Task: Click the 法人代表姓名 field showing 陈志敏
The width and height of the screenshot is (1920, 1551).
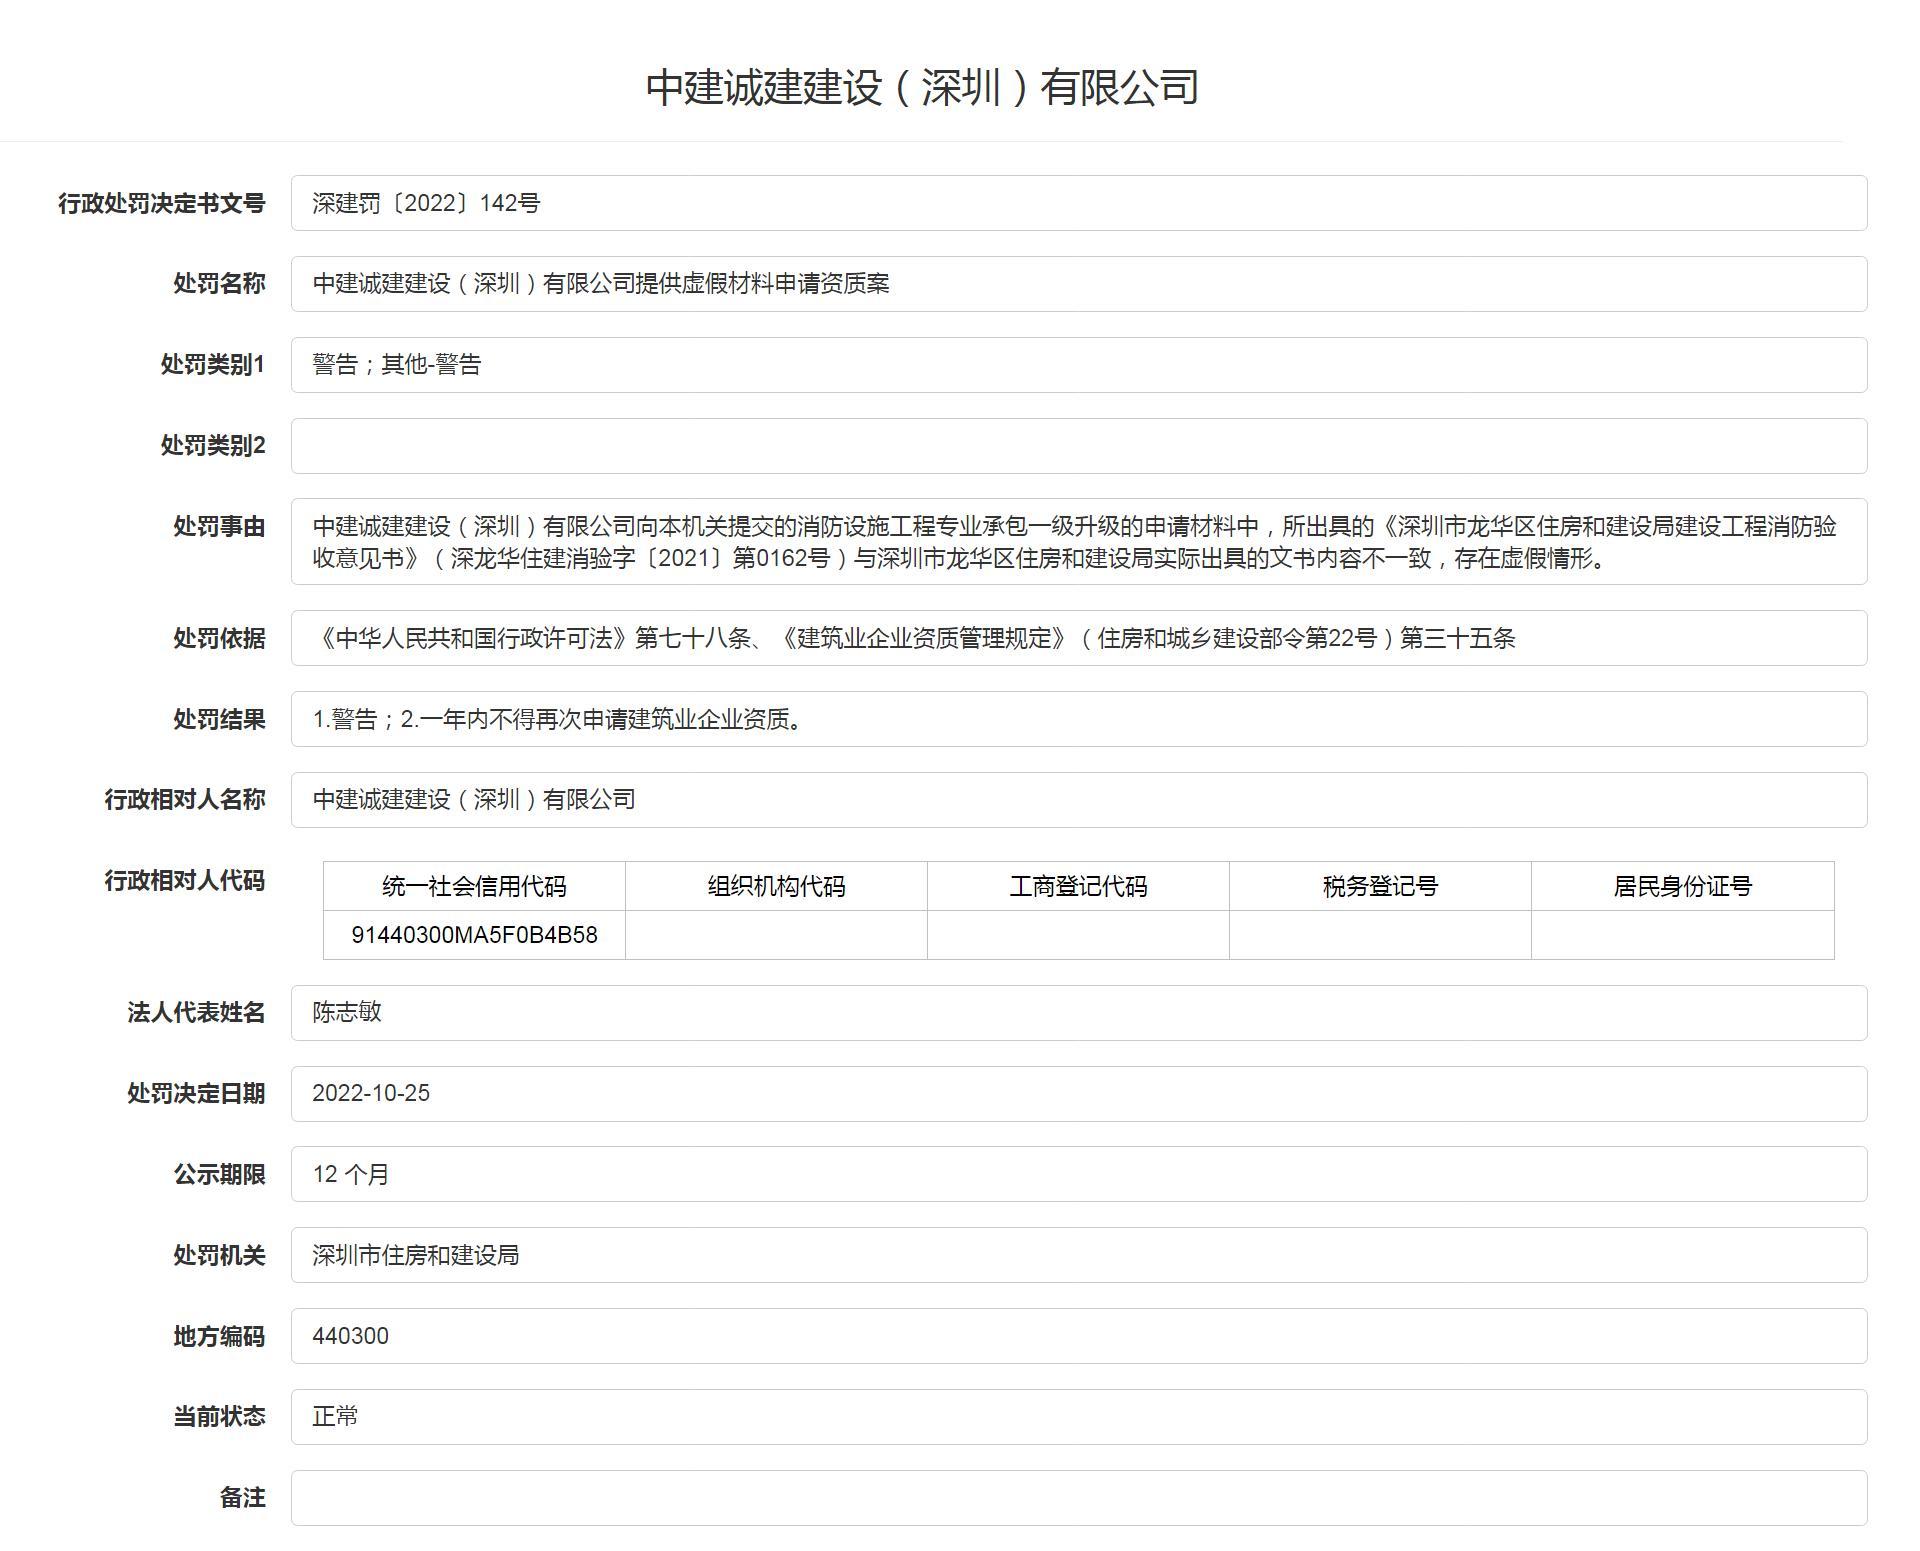Action: [1079, 1013]
